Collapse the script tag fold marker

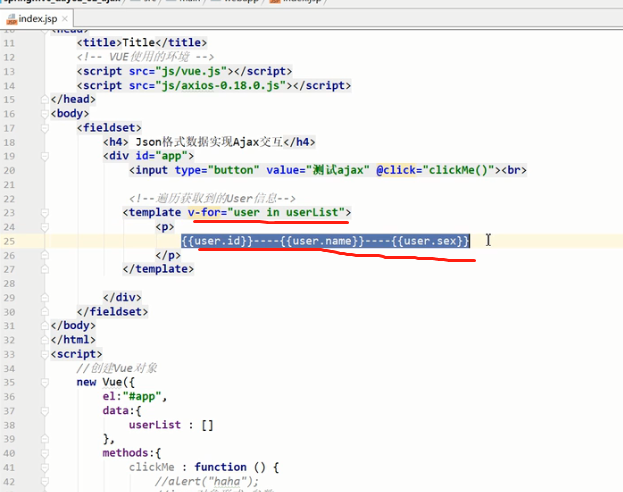point(45,354)
